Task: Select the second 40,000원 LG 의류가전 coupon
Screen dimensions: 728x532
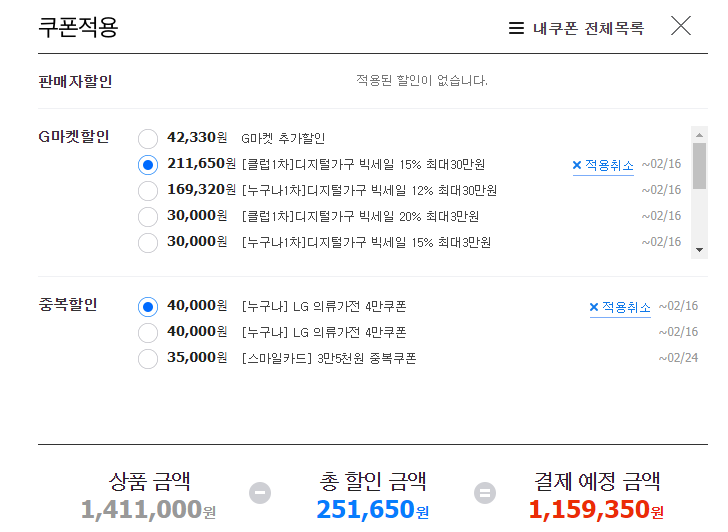Action: 148,332
